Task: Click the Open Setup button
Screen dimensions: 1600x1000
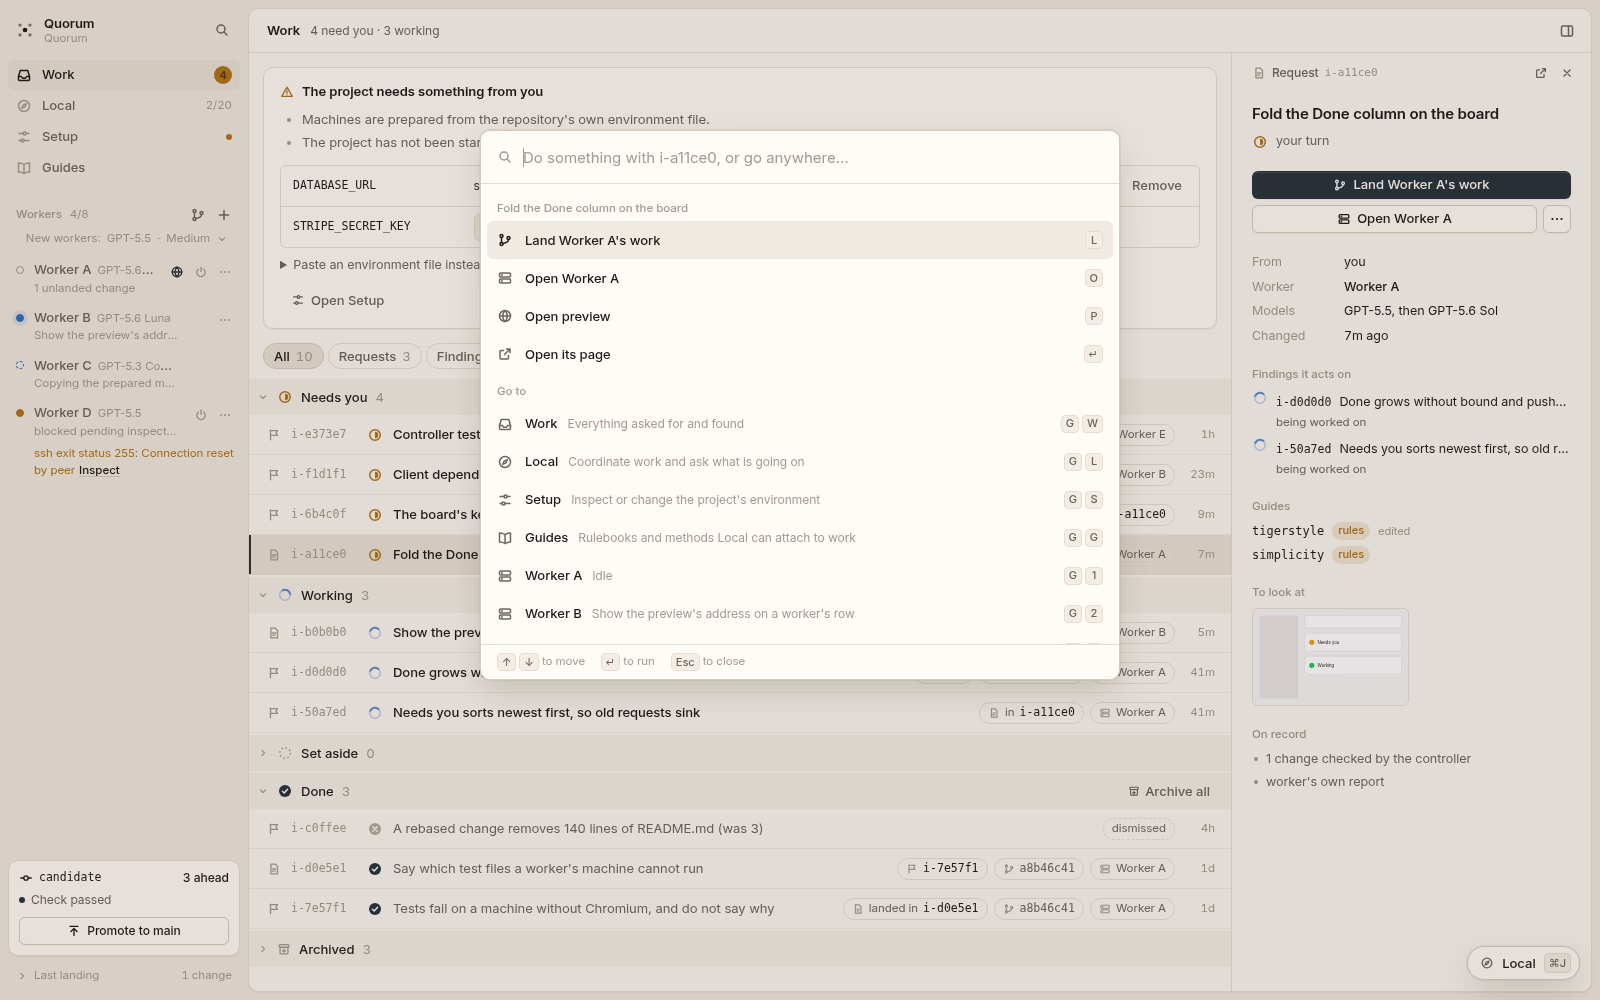Action: (x=338, y=301)
